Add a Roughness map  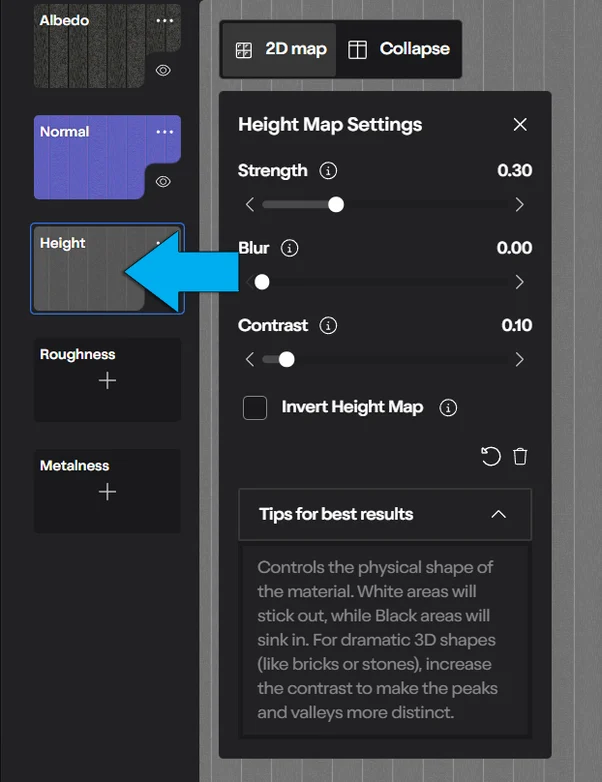[x=107, y=381]
